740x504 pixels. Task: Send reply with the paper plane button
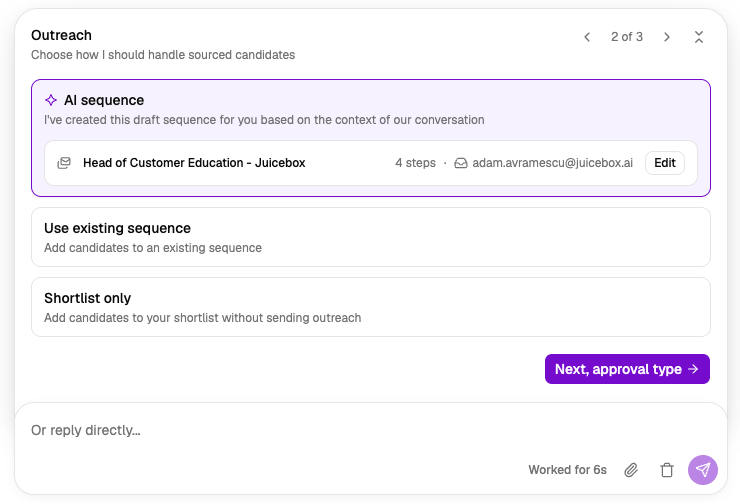click(x=703, y=470)
